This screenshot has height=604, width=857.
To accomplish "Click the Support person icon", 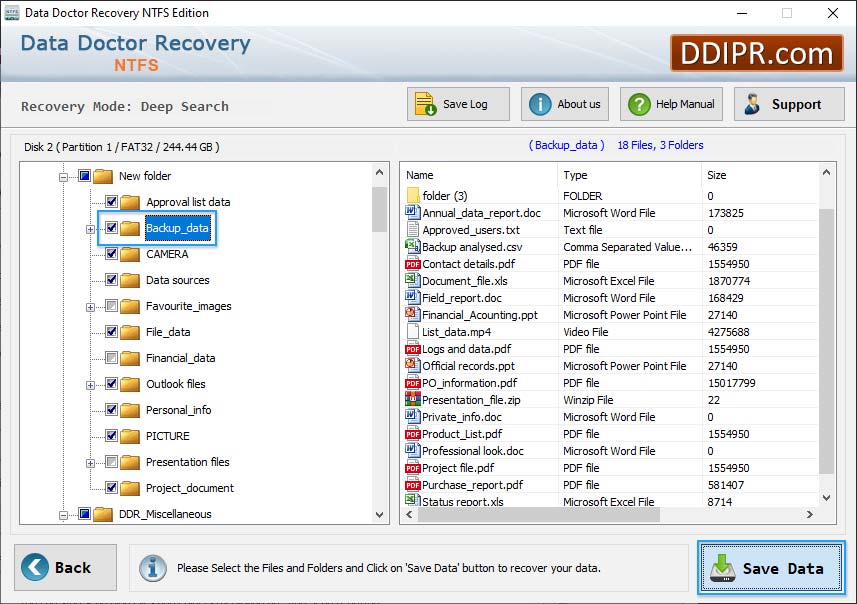I will 752,104.
